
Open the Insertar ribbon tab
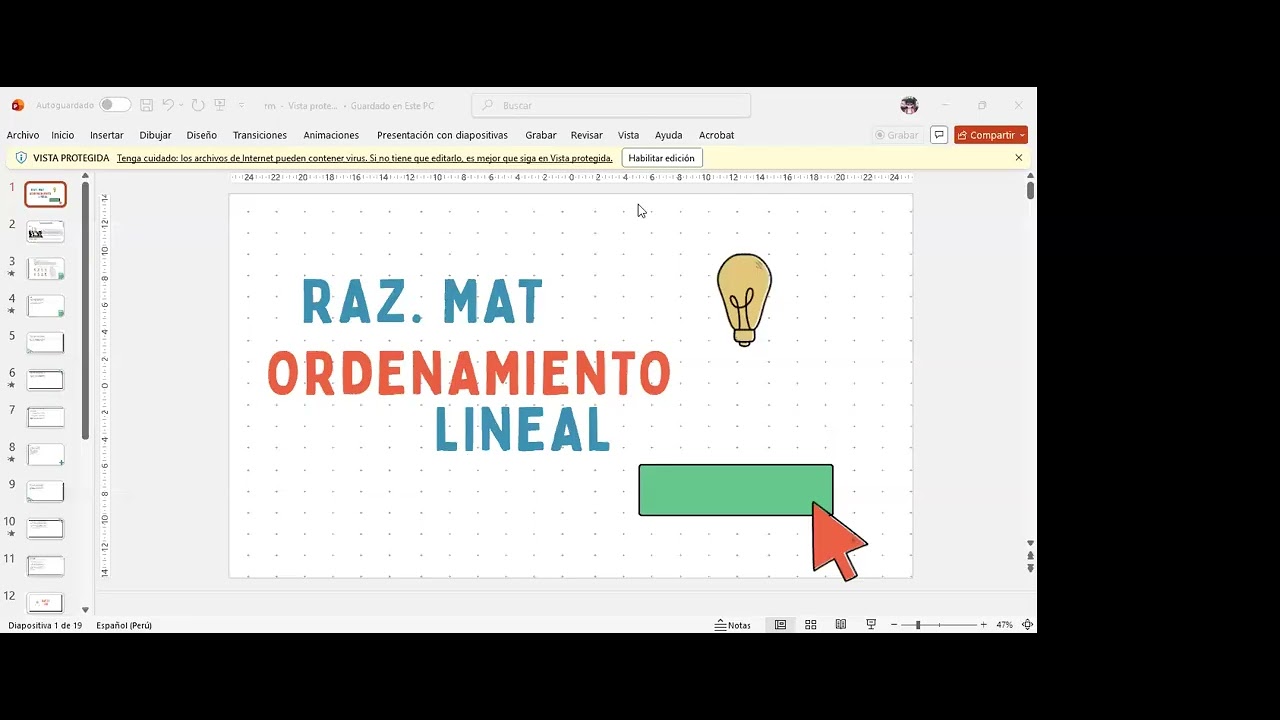click(107, 135)
